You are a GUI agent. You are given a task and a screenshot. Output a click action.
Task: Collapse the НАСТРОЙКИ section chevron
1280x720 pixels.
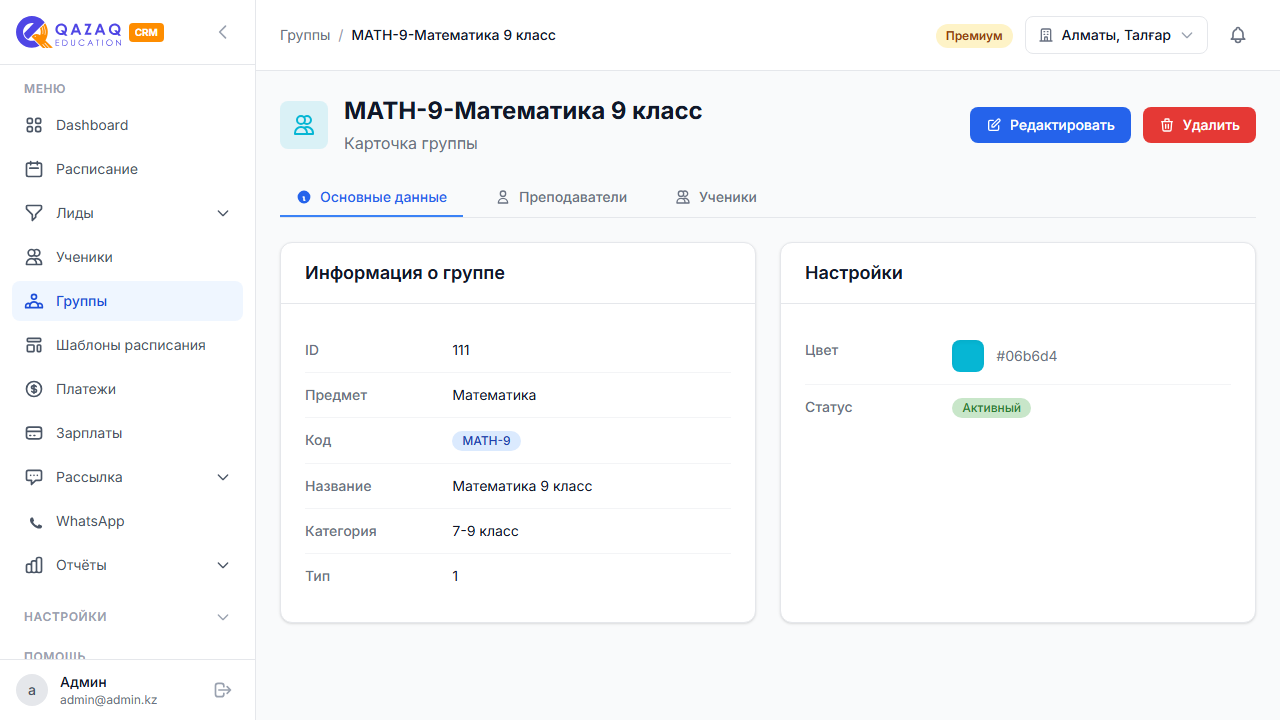pos(223,617)
